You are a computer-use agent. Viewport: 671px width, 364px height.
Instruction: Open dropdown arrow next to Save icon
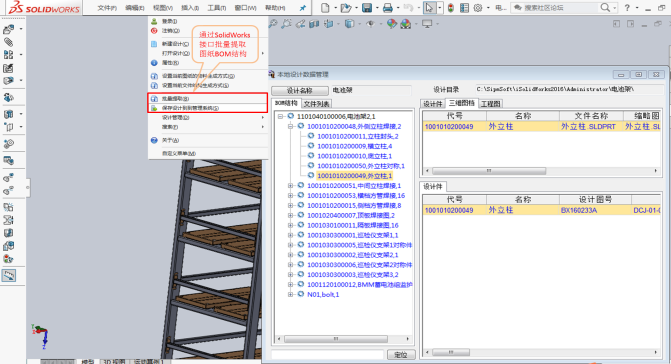coord(377,8)
